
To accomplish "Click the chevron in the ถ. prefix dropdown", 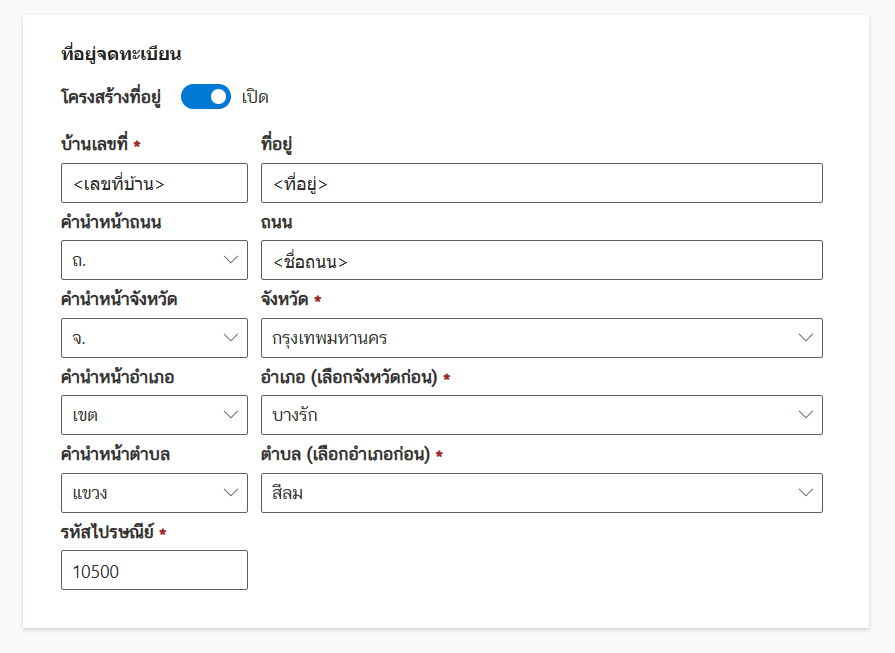I will [x=231, y=260].
